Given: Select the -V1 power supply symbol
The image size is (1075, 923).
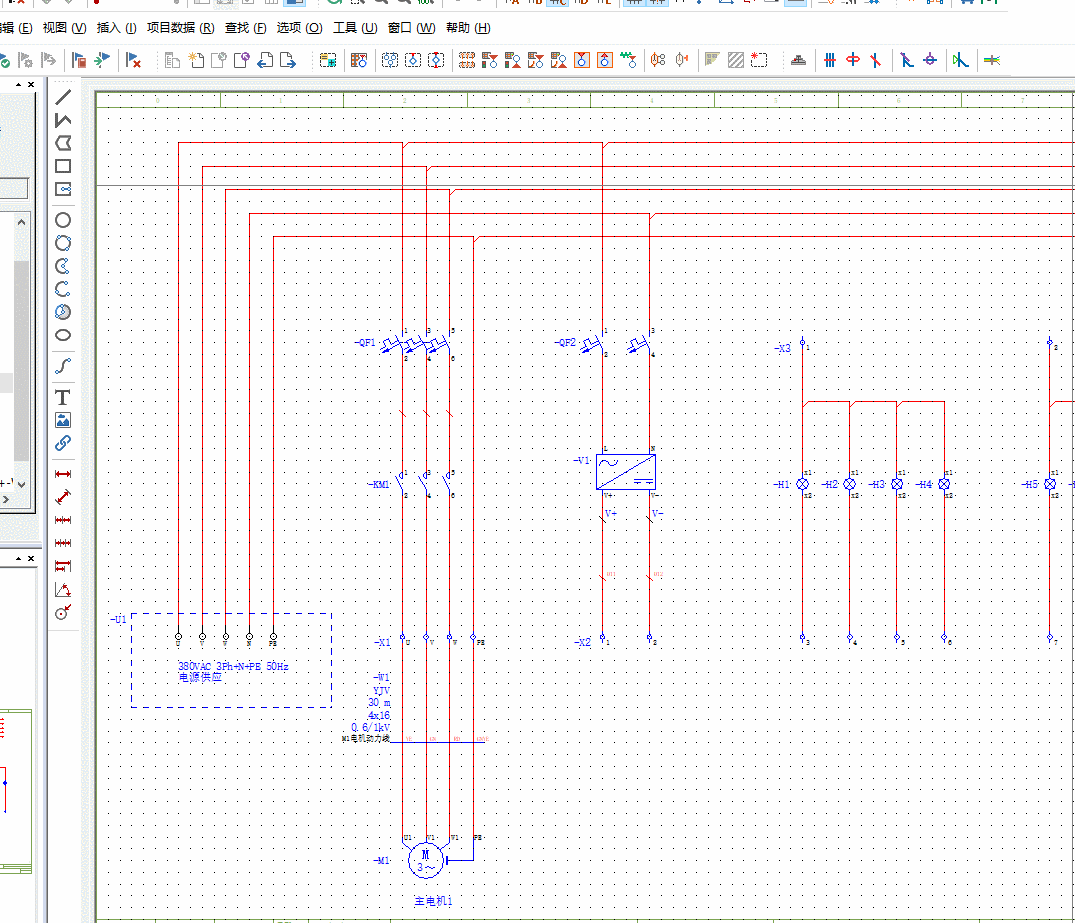Looking at the screenshot, I should [626, 472].
